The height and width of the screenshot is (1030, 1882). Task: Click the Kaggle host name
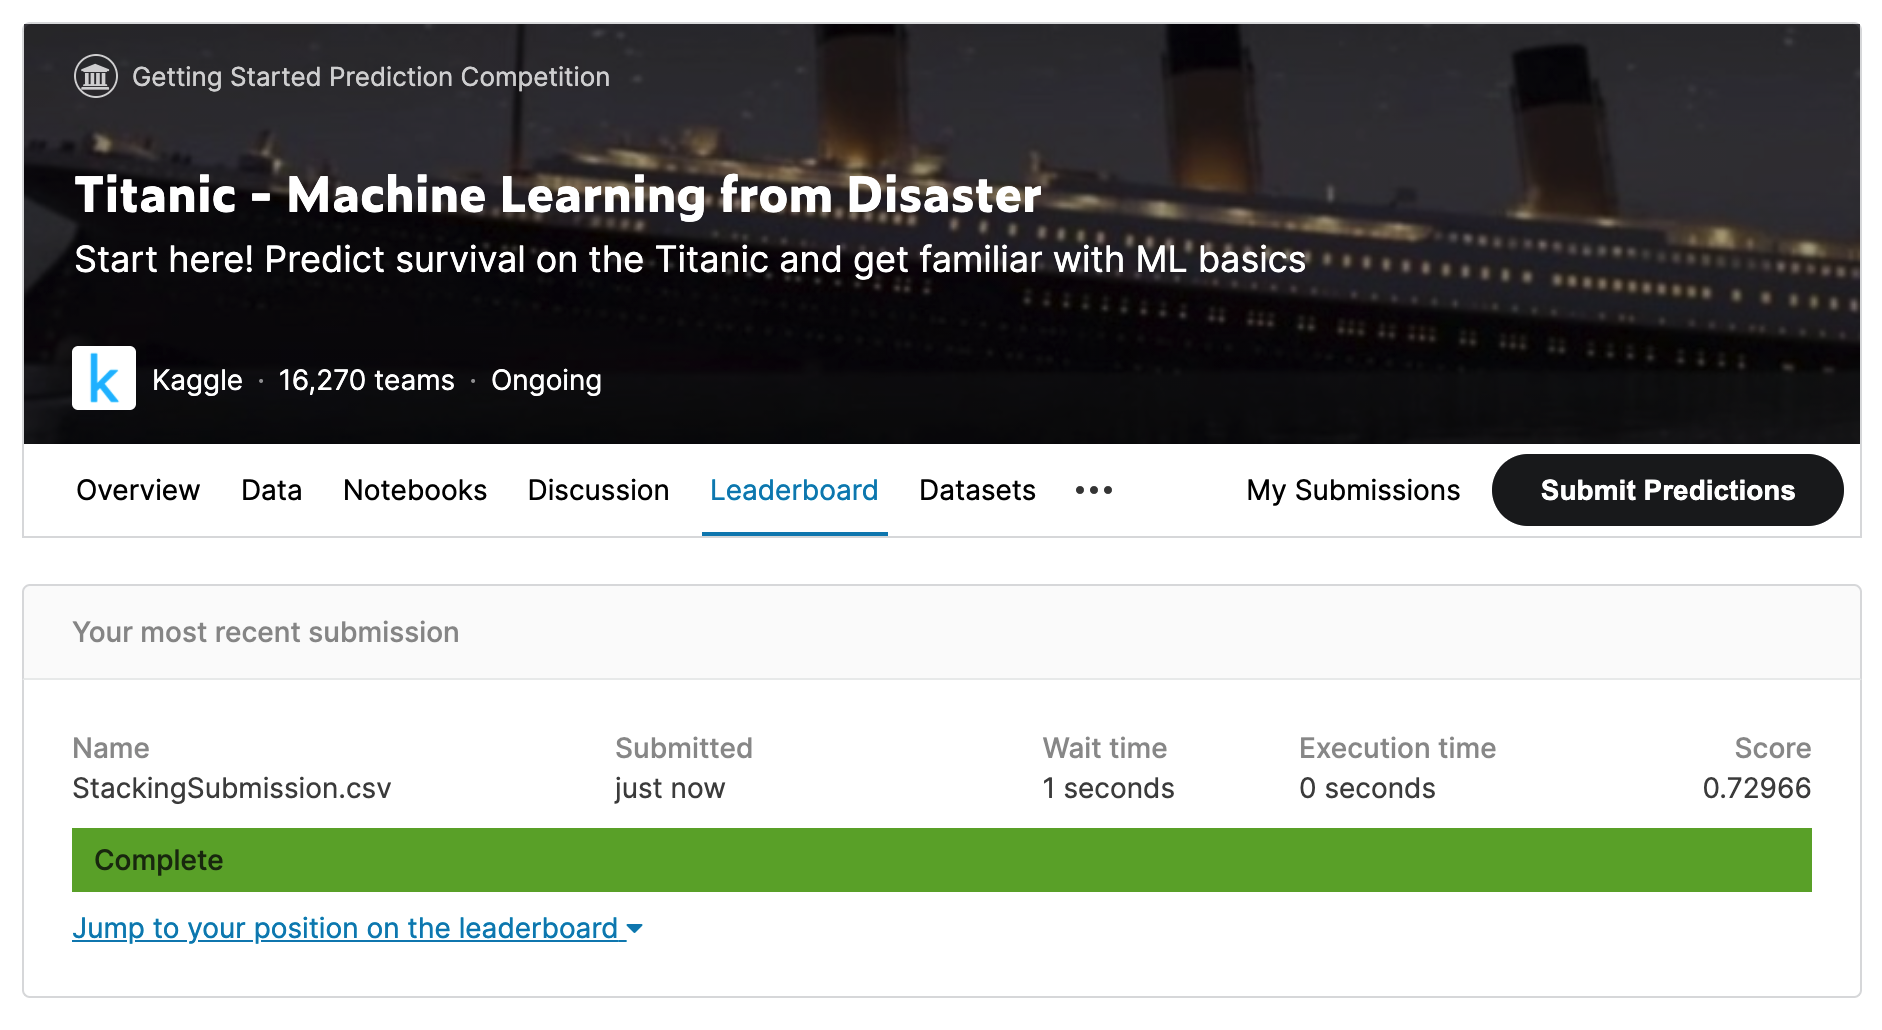click(x=197, y=380)
